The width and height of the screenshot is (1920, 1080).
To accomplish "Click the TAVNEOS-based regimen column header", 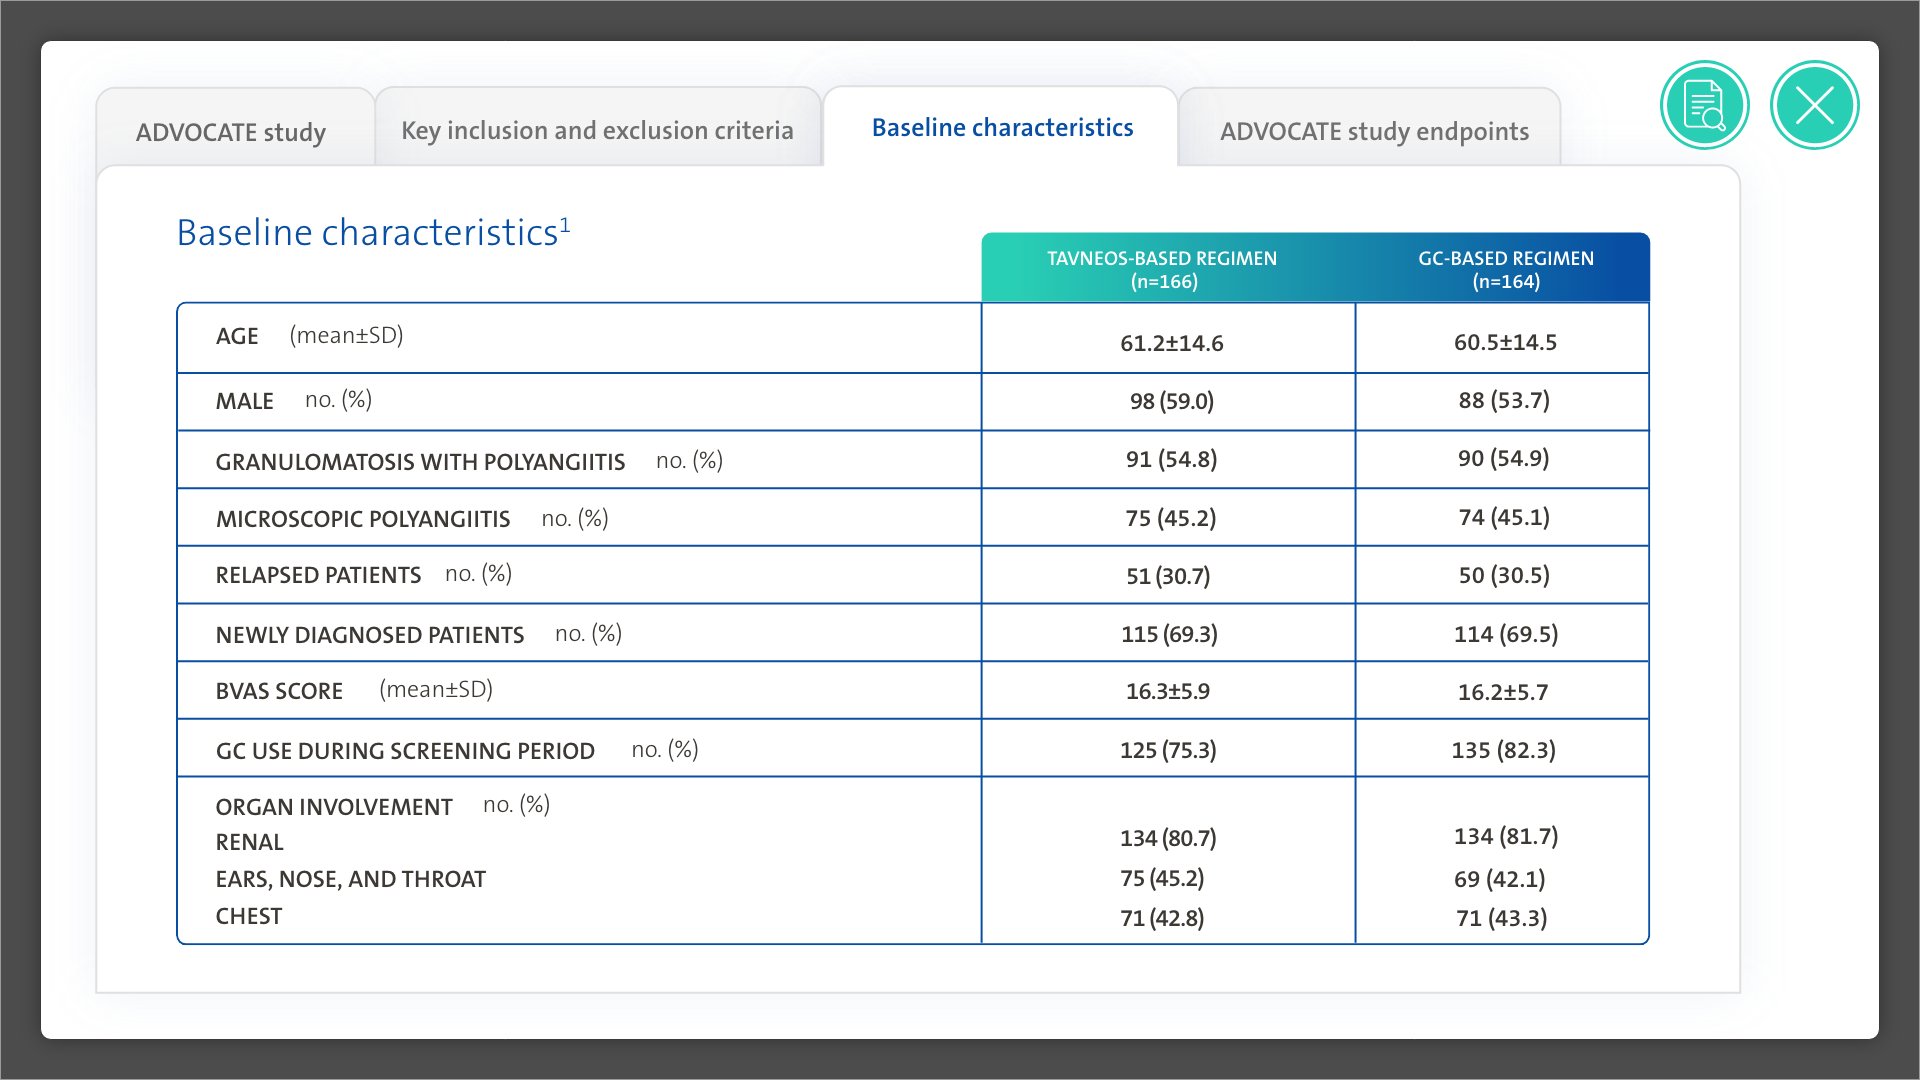I will [x=1162, y=269].
